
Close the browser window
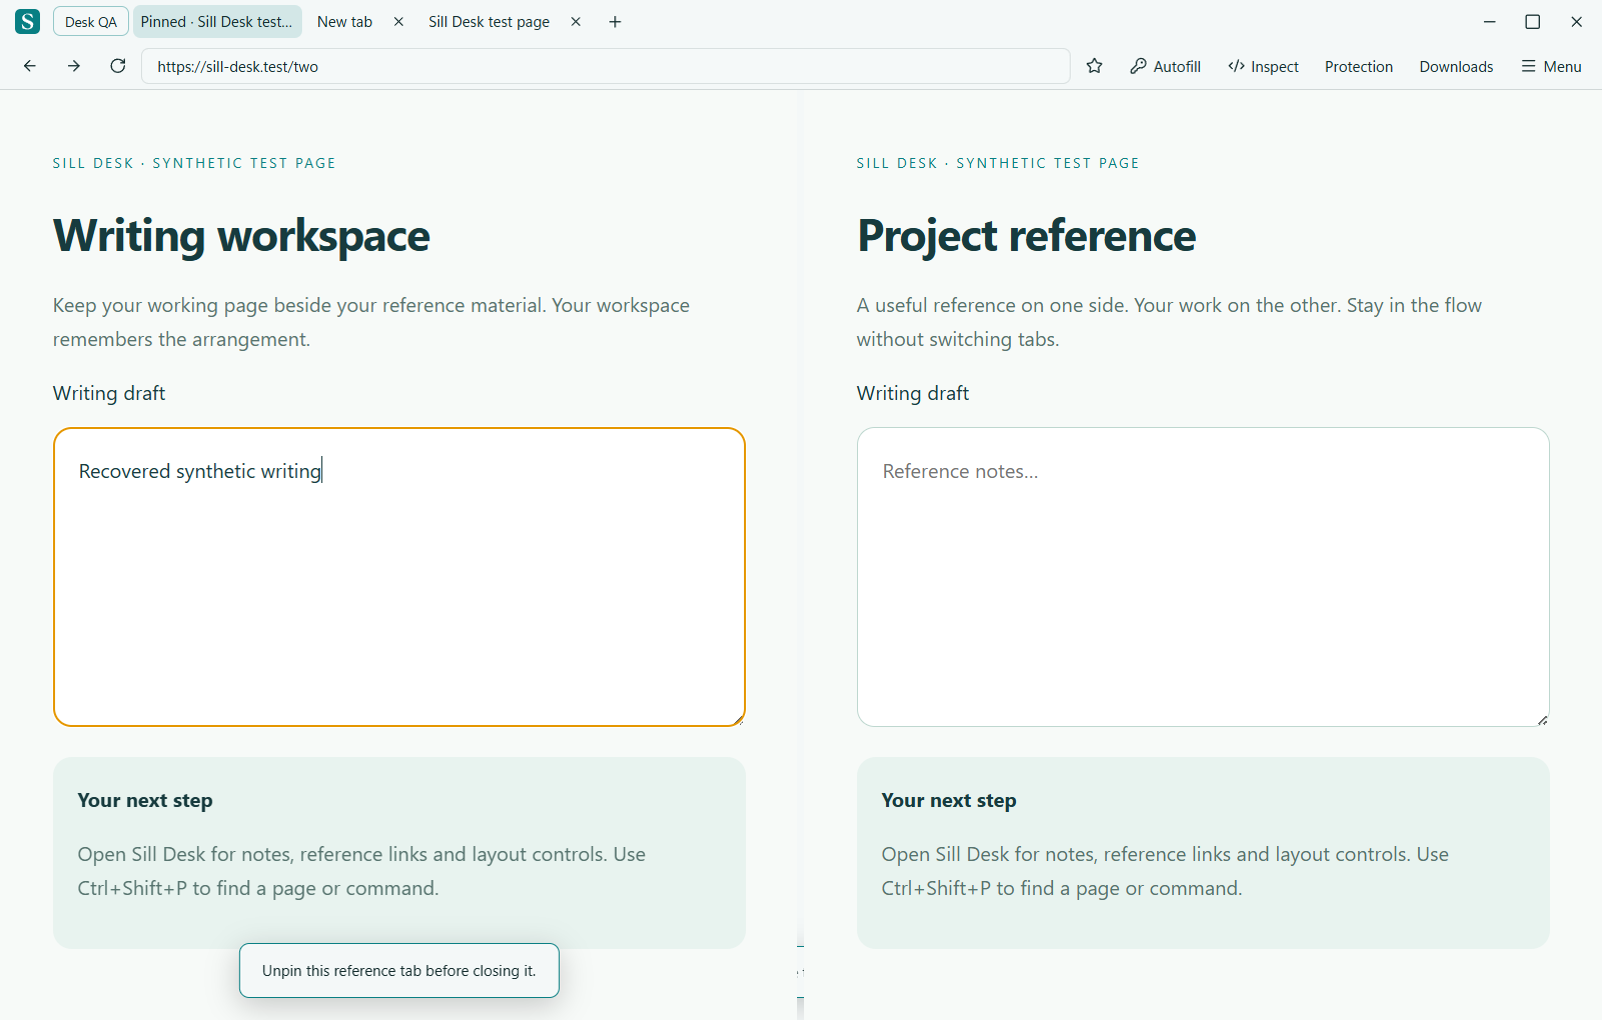[1576, 22]
